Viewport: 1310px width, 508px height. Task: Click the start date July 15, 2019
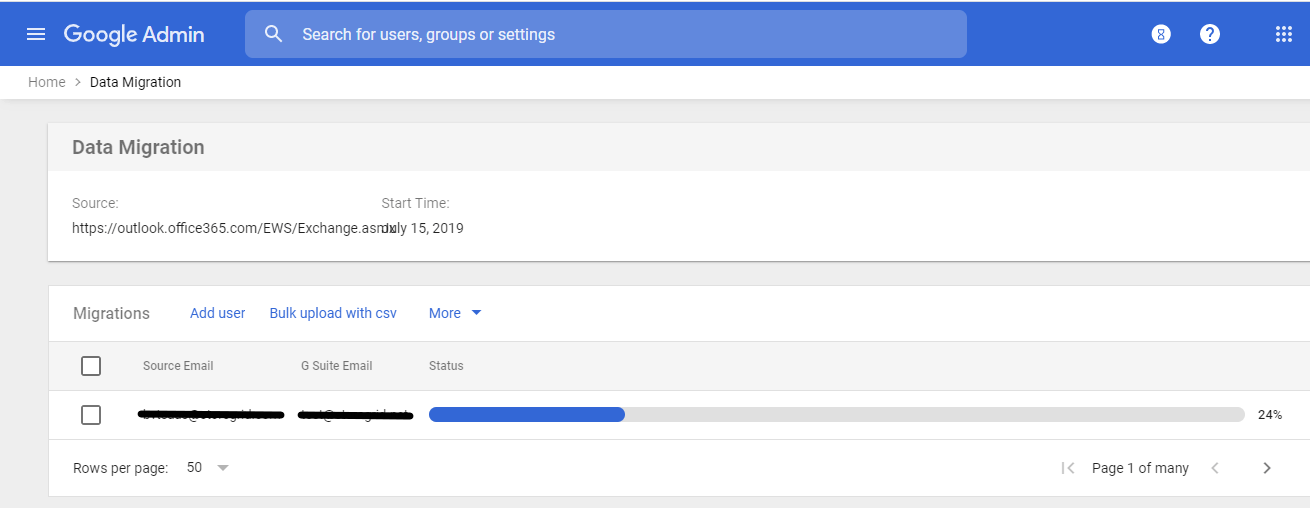[x=423, y=228]
